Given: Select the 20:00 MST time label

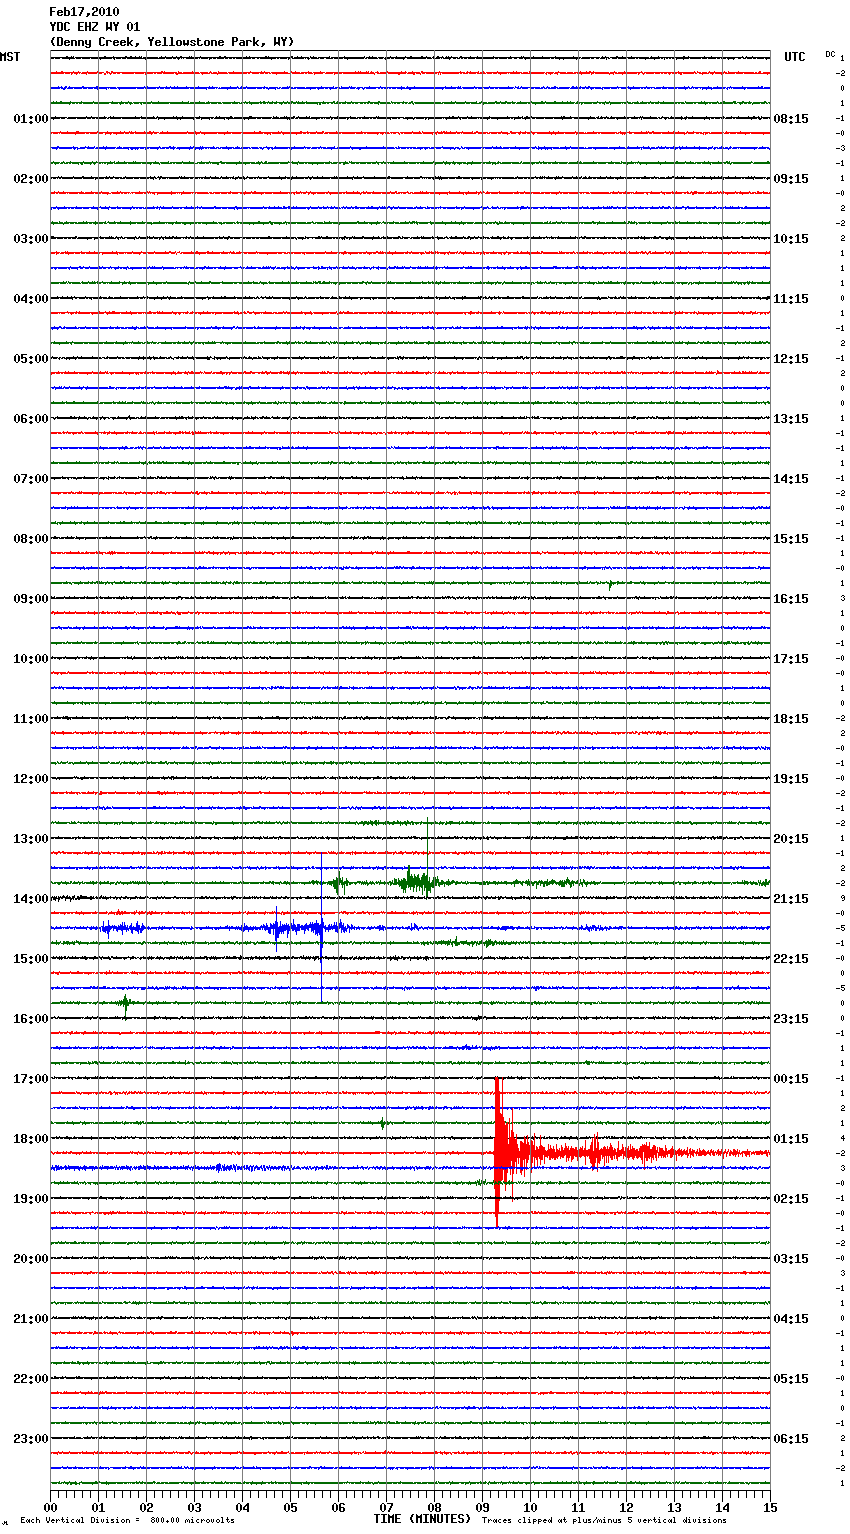Looking at the screenshot, I should 31,1259.
